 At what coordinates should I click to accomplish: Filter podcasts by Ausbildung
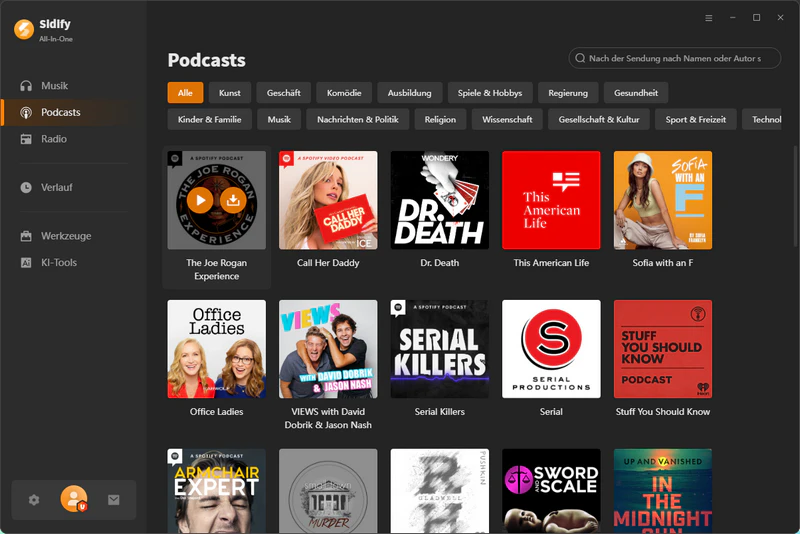click(410, 93)
